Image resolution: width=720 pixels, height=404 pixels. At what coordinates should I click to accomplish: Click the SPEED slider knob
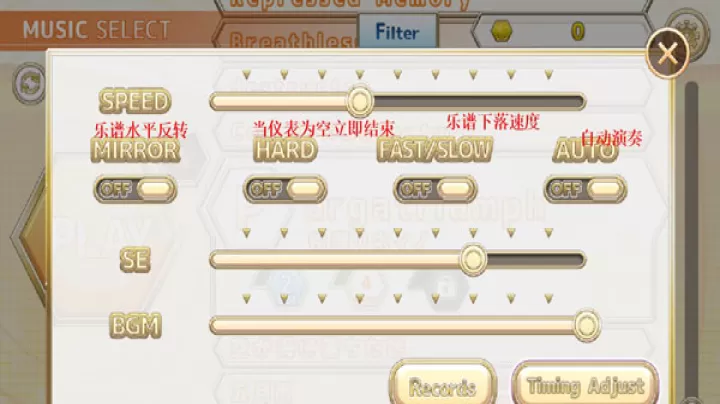360,101
